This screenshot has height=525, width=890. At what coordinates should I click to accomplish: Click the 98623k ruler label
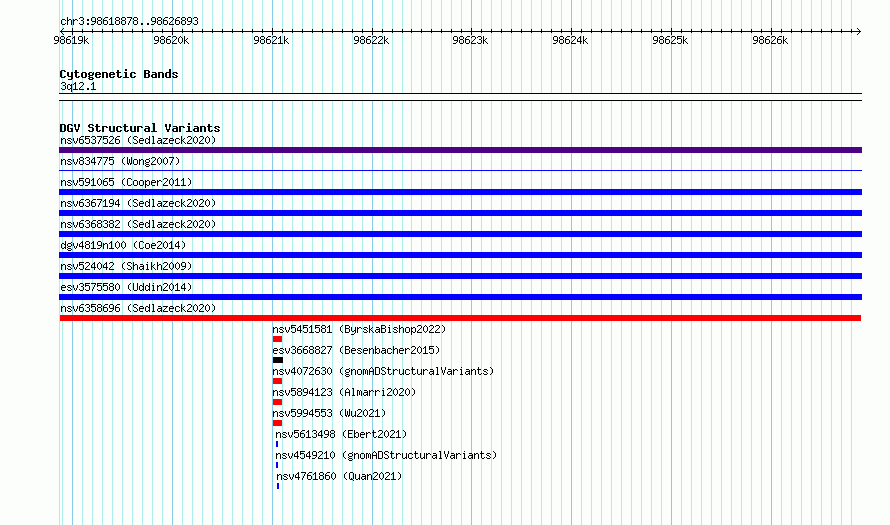tap(470, 40)
